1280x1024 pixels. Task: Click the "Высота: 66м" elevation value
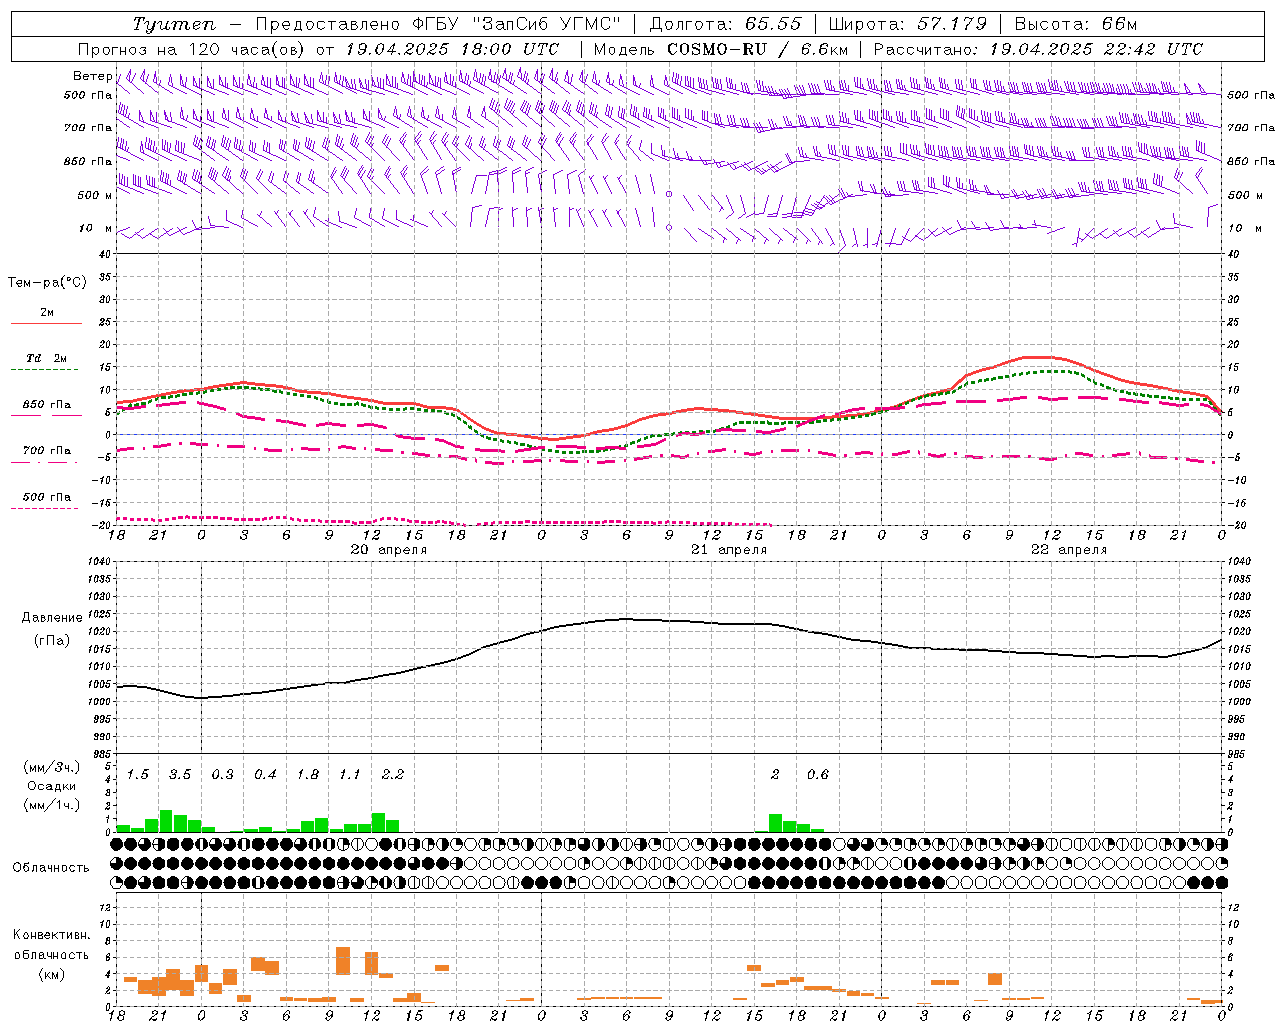[1076, 24]
